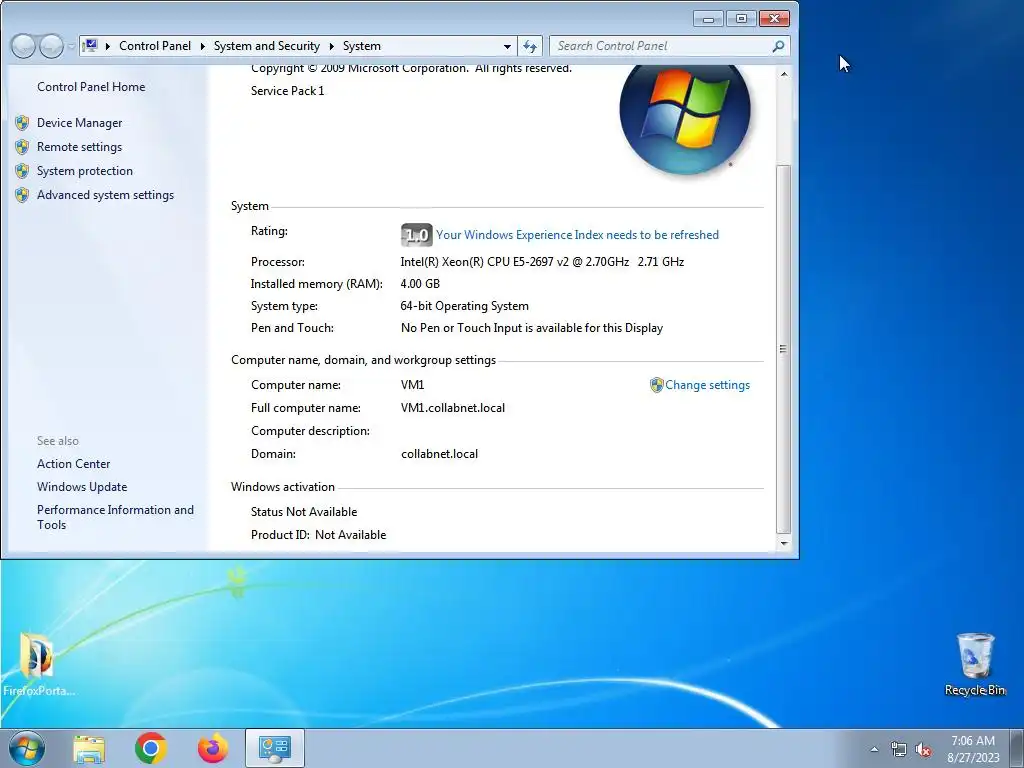
Task: Expand the arrow before Control Panel breadcrumb
Action: click(x=107, y=46)
